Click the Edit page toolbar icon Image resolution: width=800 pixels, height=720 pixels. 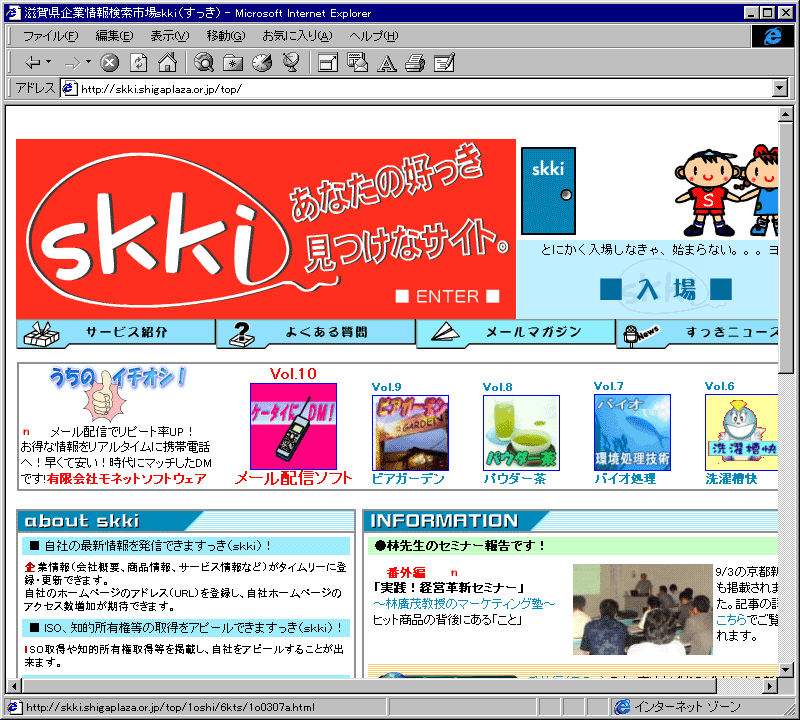444,63
